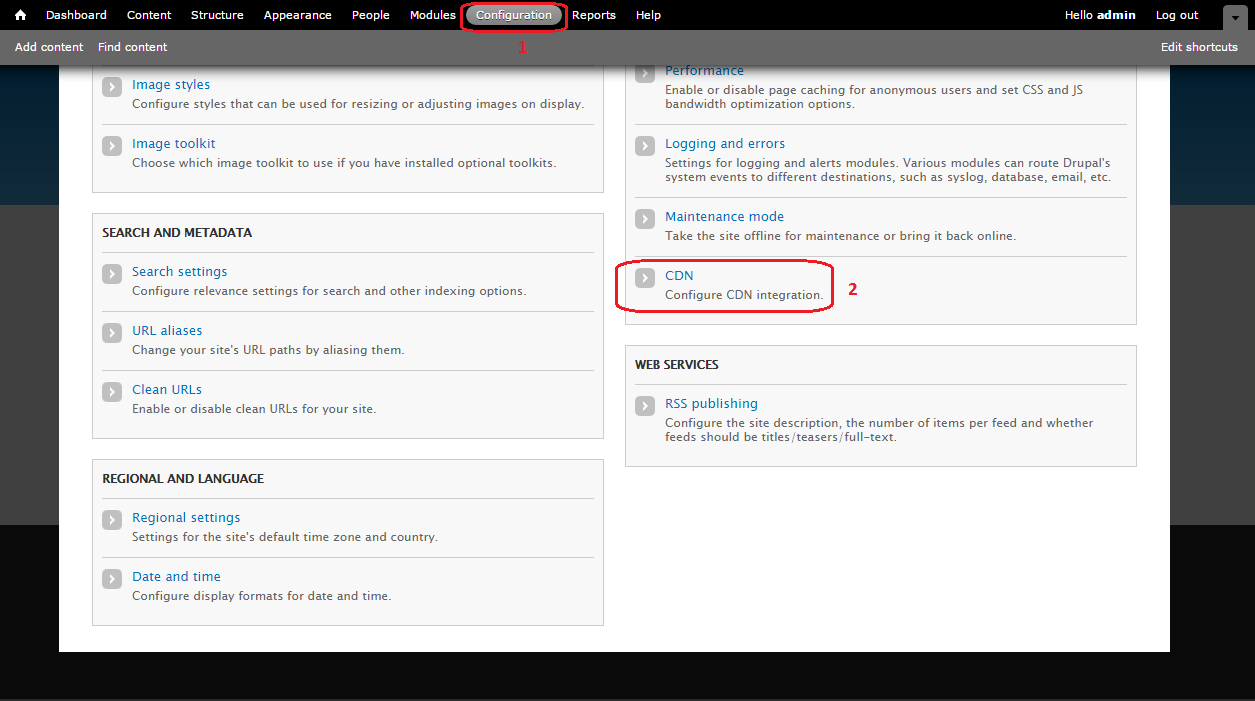Click 'Settings for the site's default time zone' text
1255x701 pixels.
coord(285,537)
